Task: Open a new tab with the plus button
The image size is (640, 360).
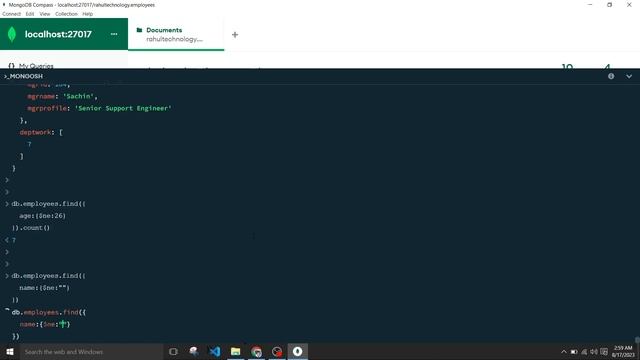Action: tap(235, 35)
